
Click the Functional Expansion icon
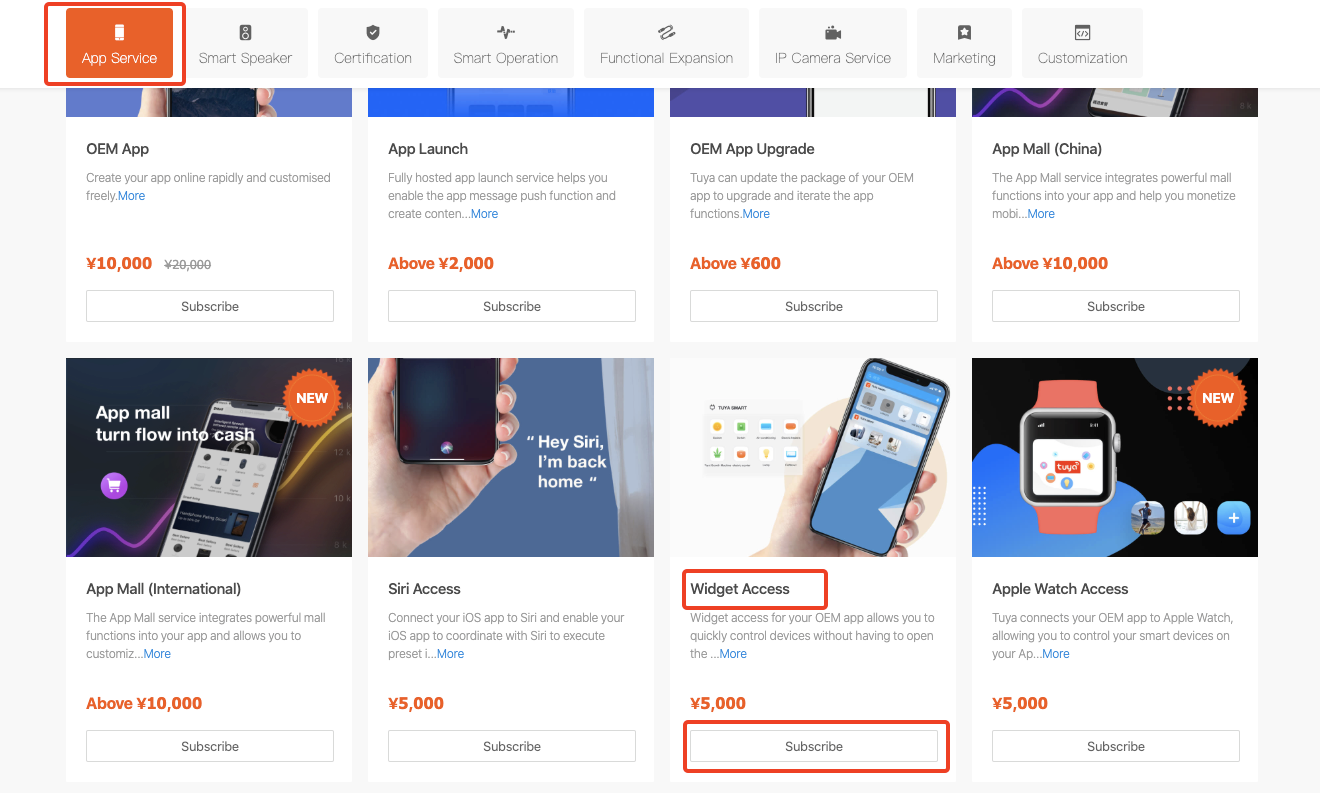pos(666,32)
